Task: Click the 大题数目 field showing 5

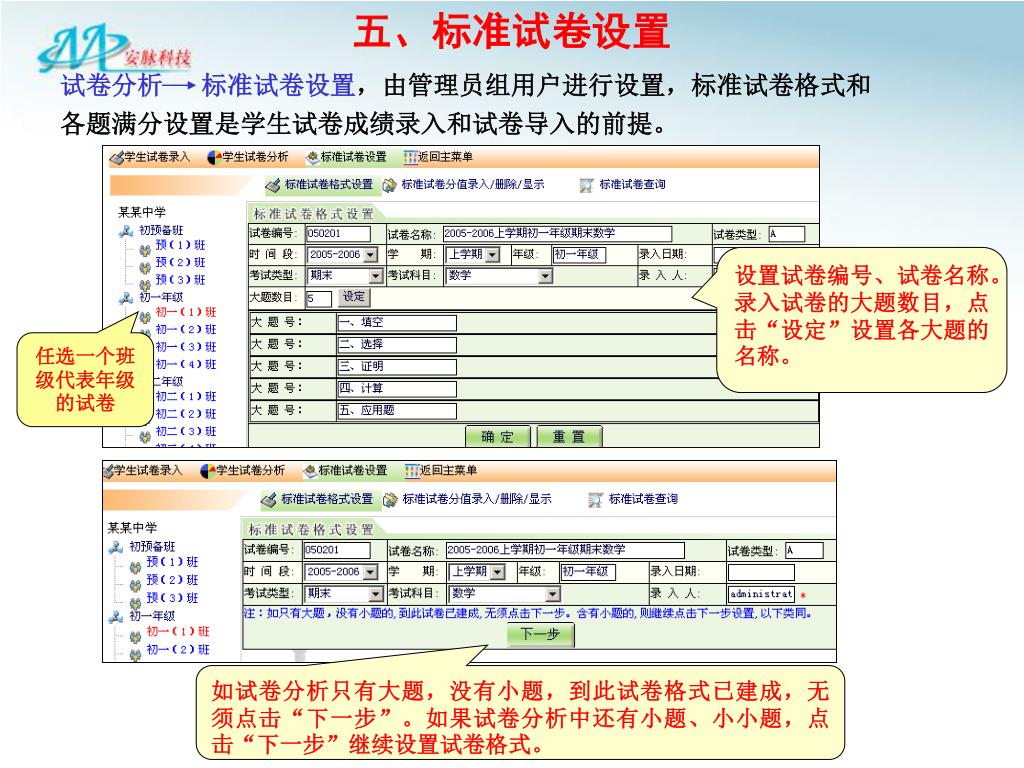Action: pyautogui.click(x=319, y=298)
